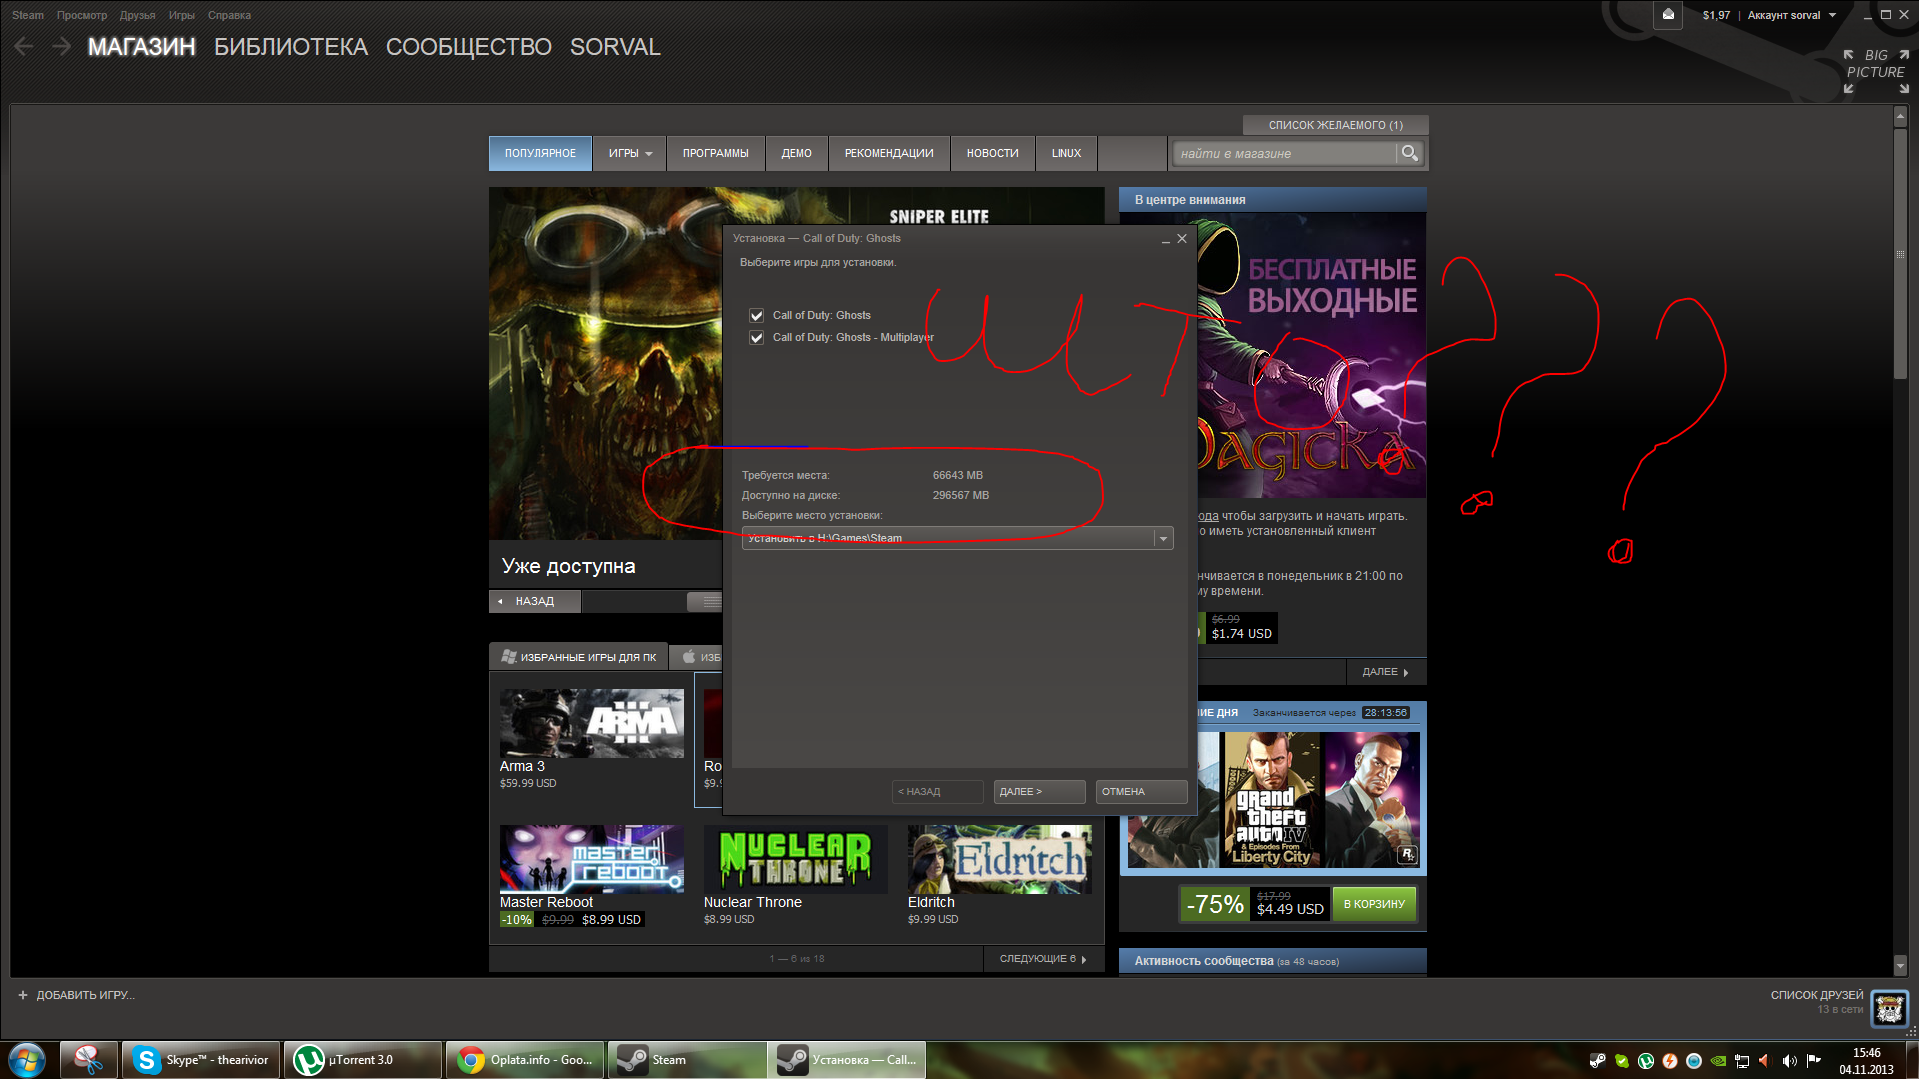Viewport: 1919px width, 1079px height.
Task: Expand the install location dropdown
Action: 1163,538
